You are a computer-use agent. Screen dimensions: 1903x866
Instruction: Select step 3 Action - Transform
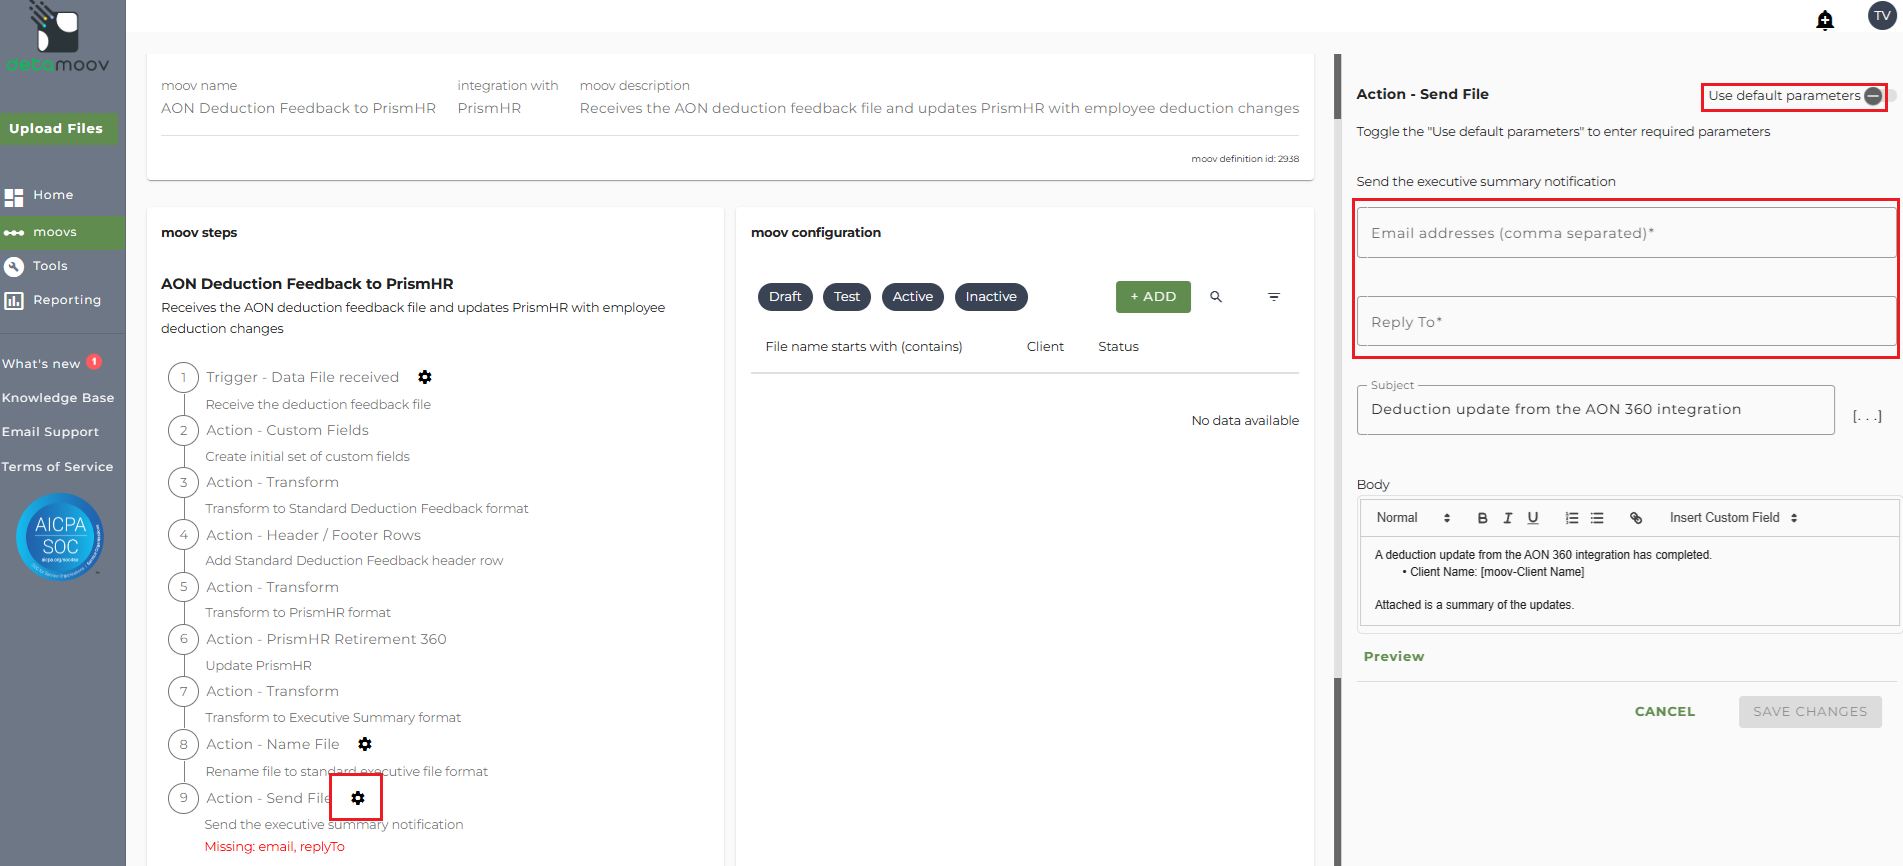point(272,482)
